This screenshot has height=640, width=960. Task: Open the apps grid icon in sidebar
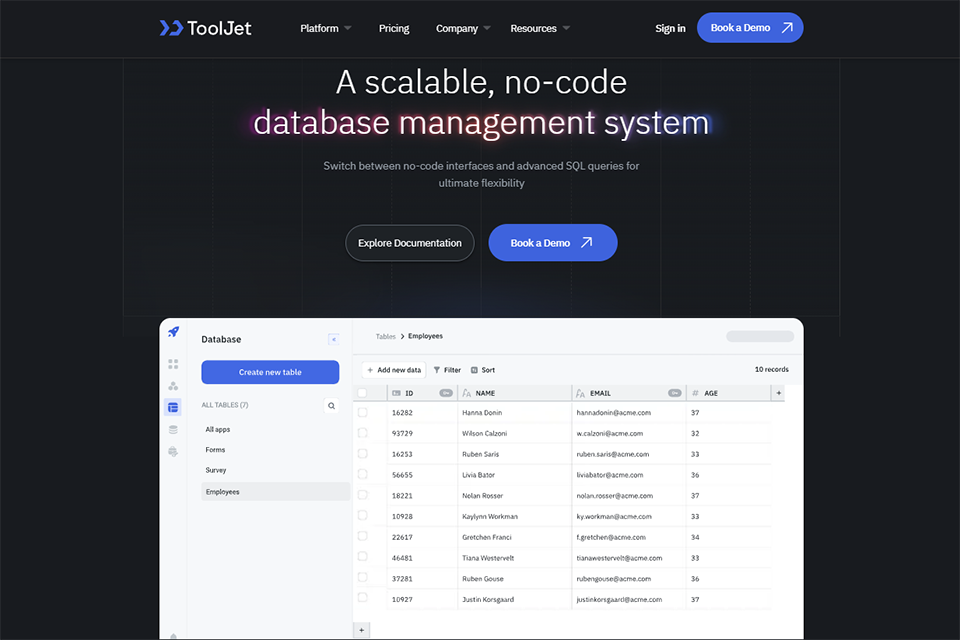click(173, 364)
